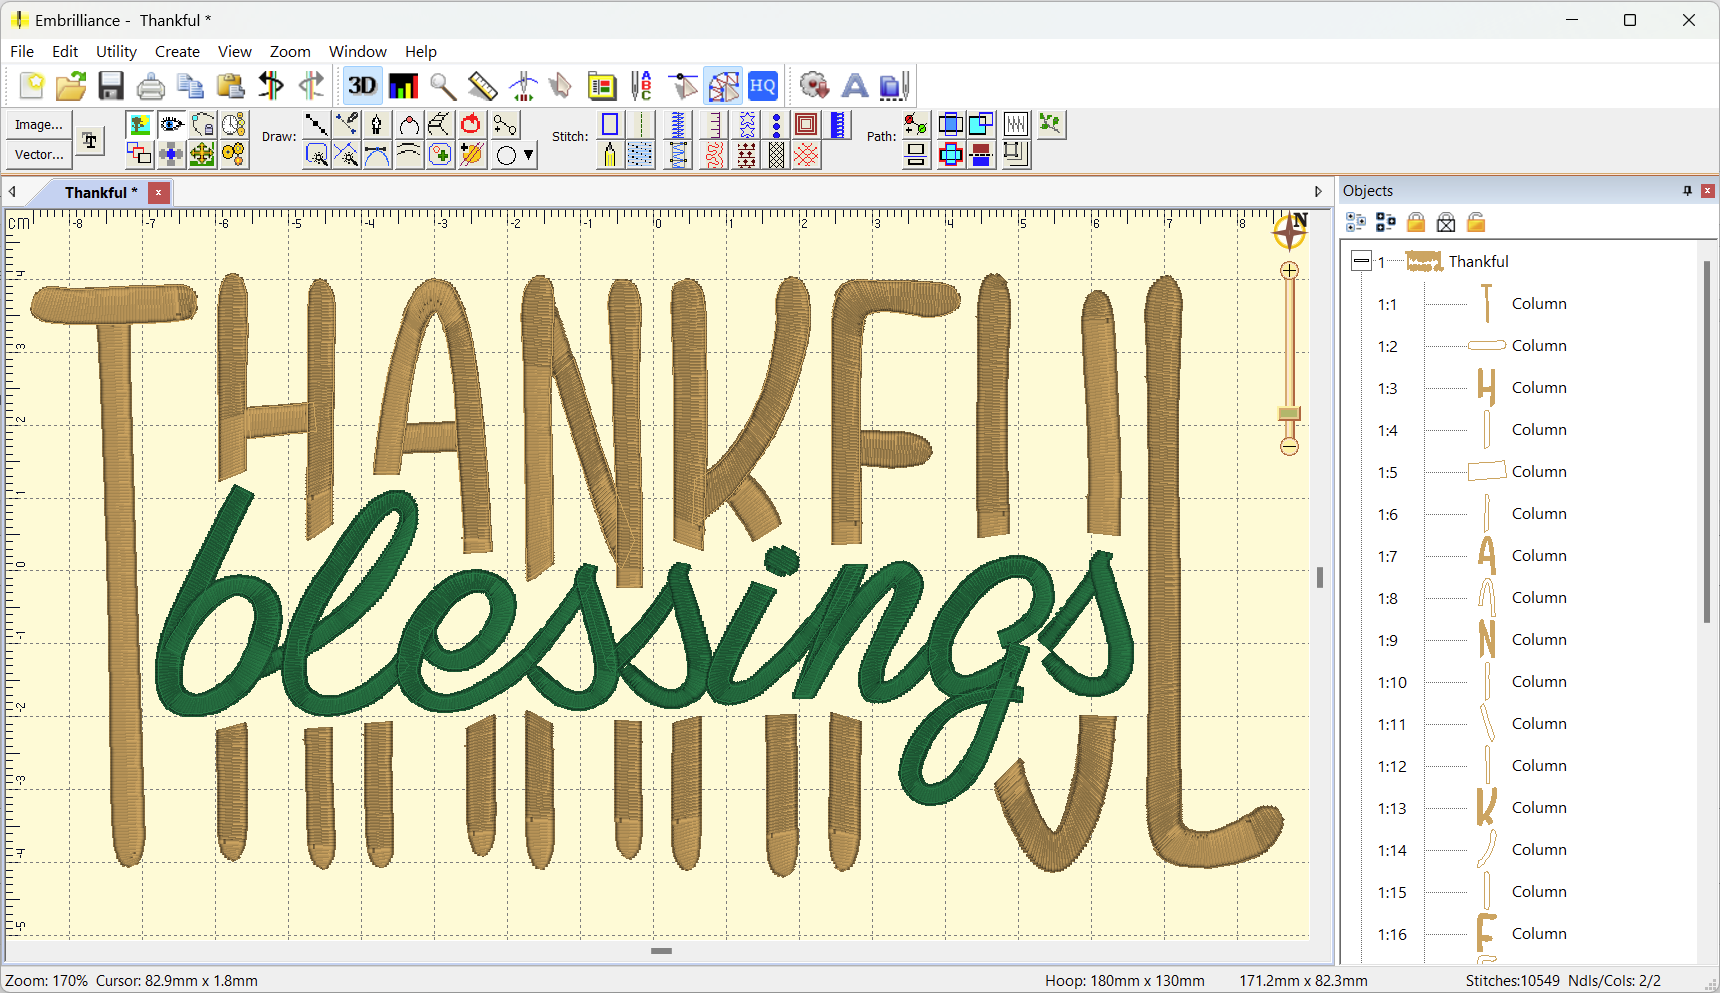
Task: Open the circle shape dropdown arrow
Action: 529,155
